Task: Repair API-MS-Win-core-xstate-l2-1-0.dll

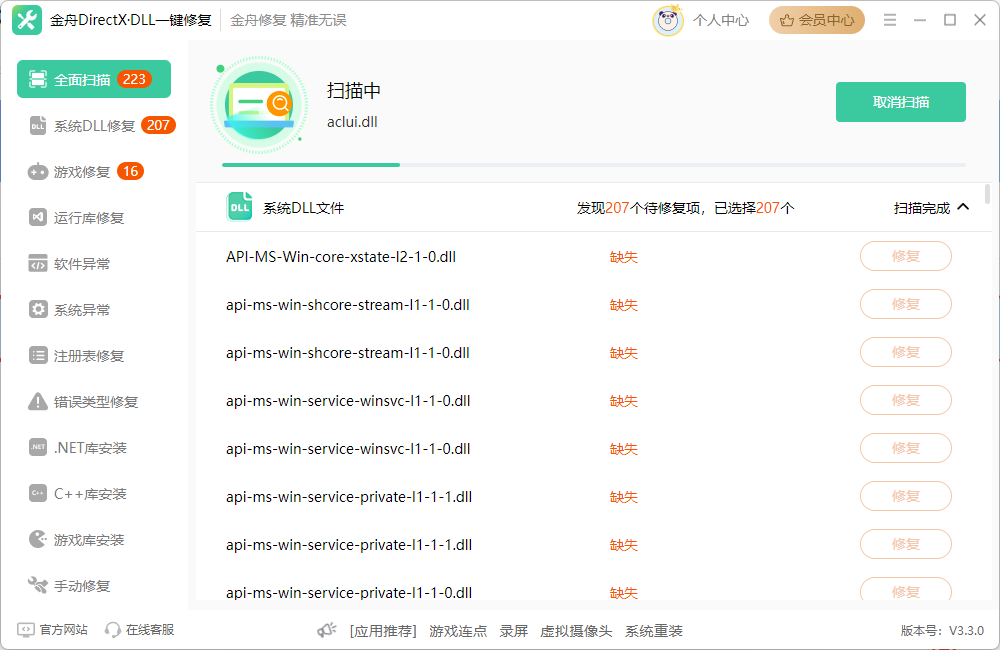Action: pyautogui.click(x=906, y=256)
